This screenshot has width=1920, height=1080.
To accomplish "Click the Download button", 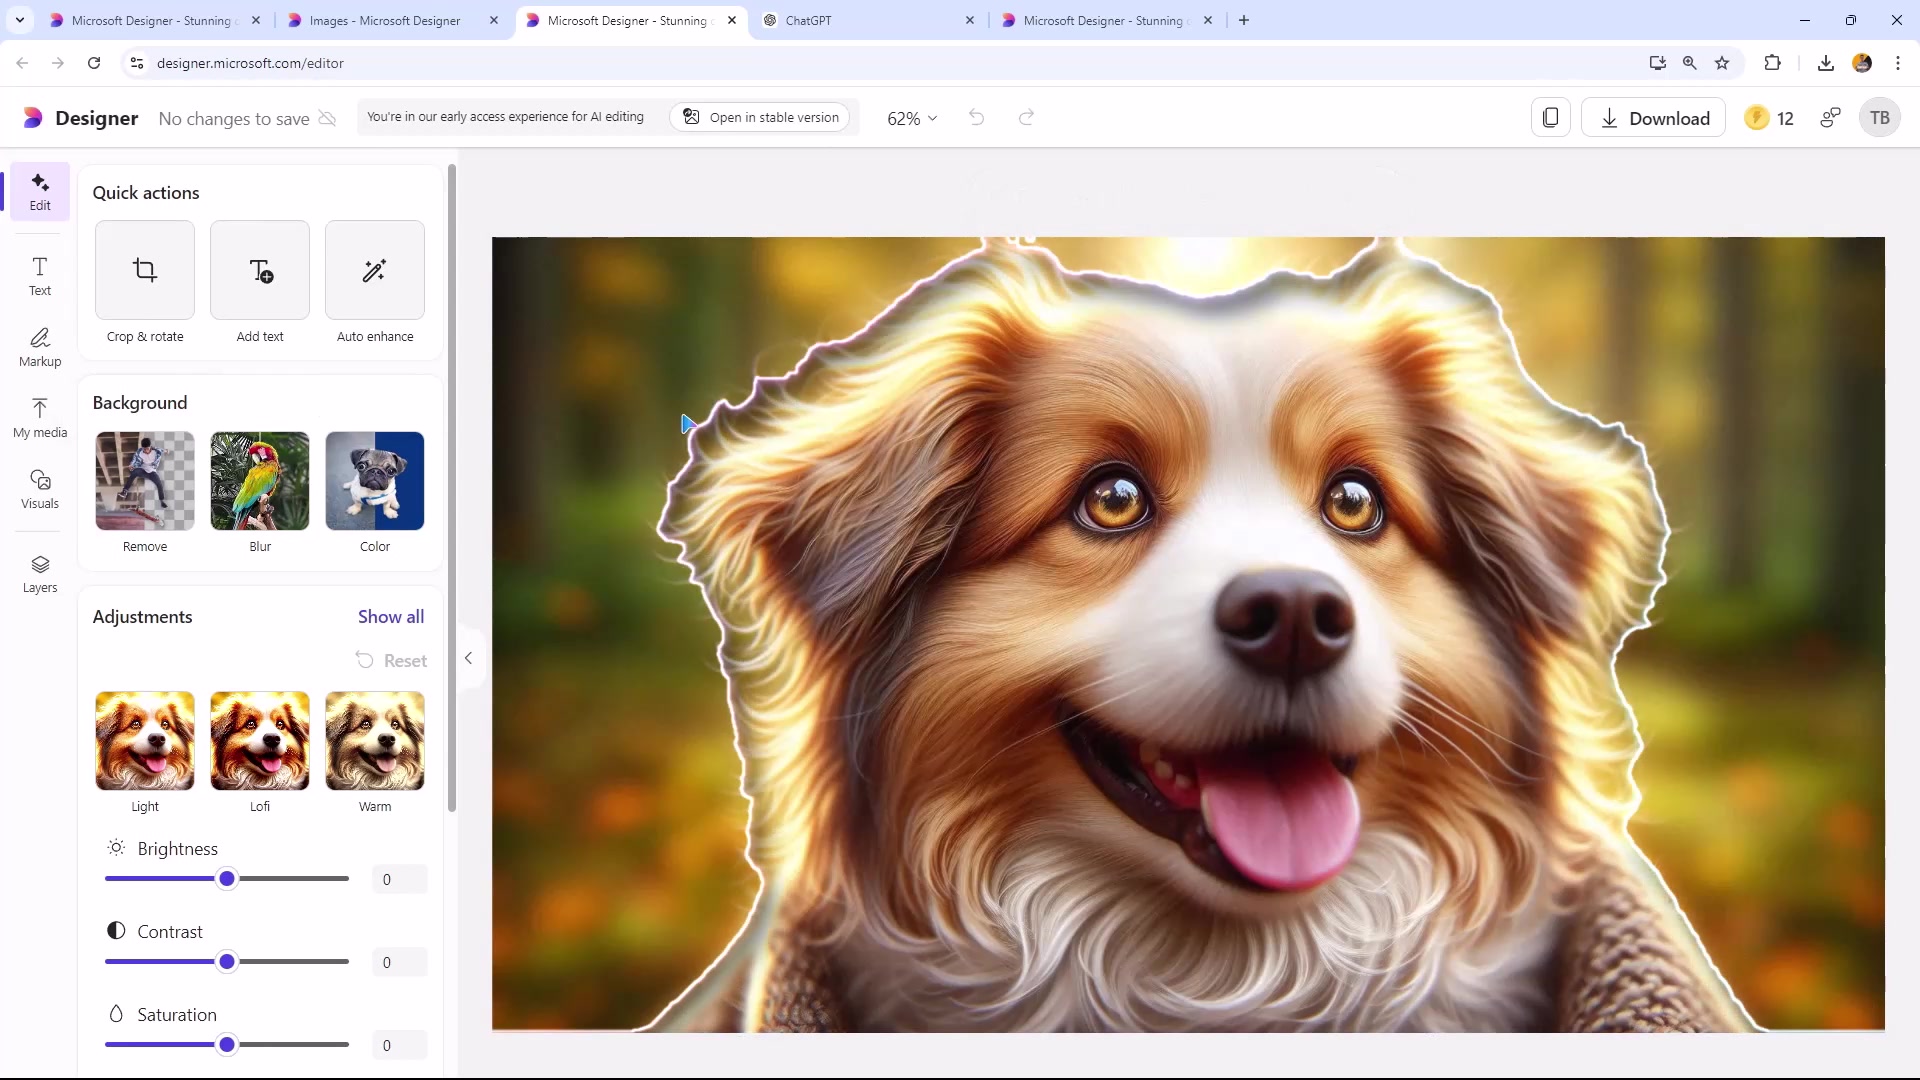I will pos(1653,118).
